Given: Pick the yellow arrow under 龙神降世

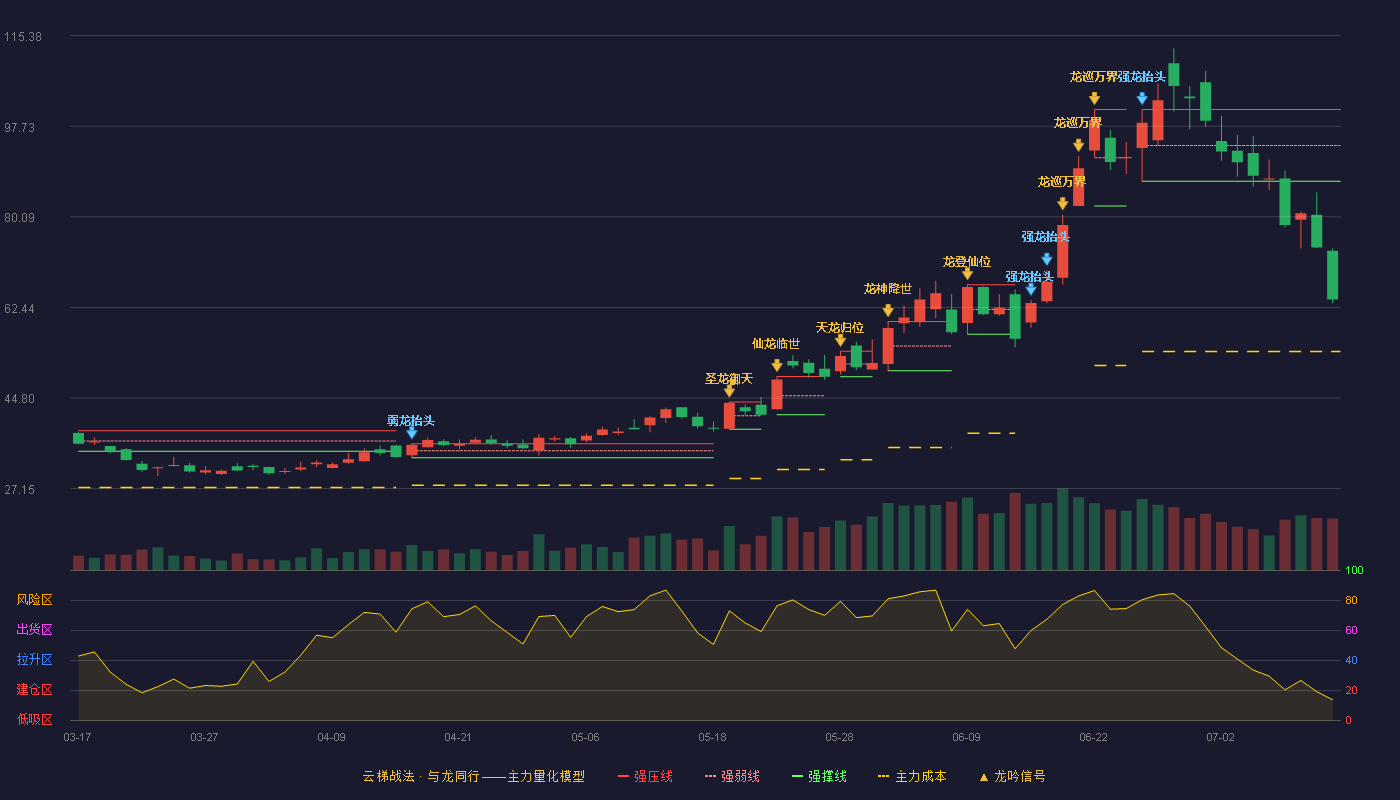Looking at the screenshot, I should coord(888,311).
